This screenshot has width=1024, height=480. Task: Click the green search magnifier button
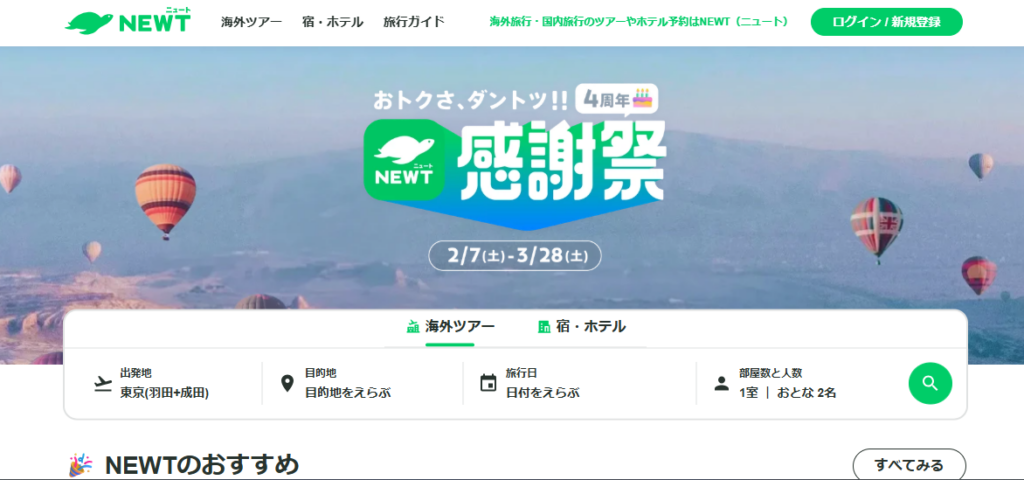click(930, 383)
